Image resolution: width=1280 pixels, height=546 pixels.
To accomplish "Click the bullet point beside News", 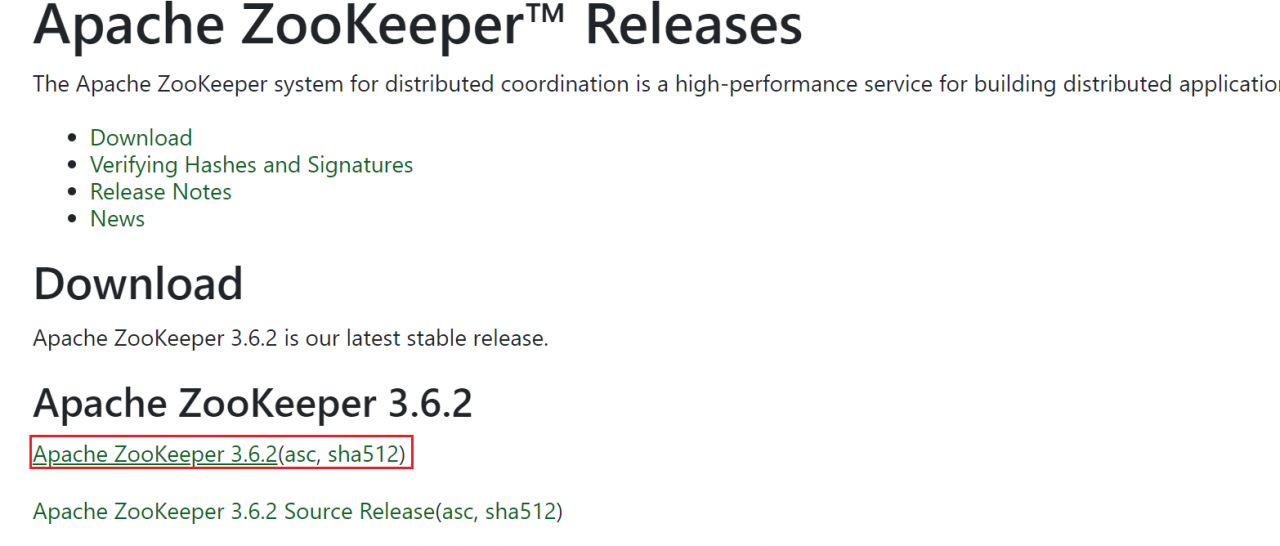I will [72, 220].
